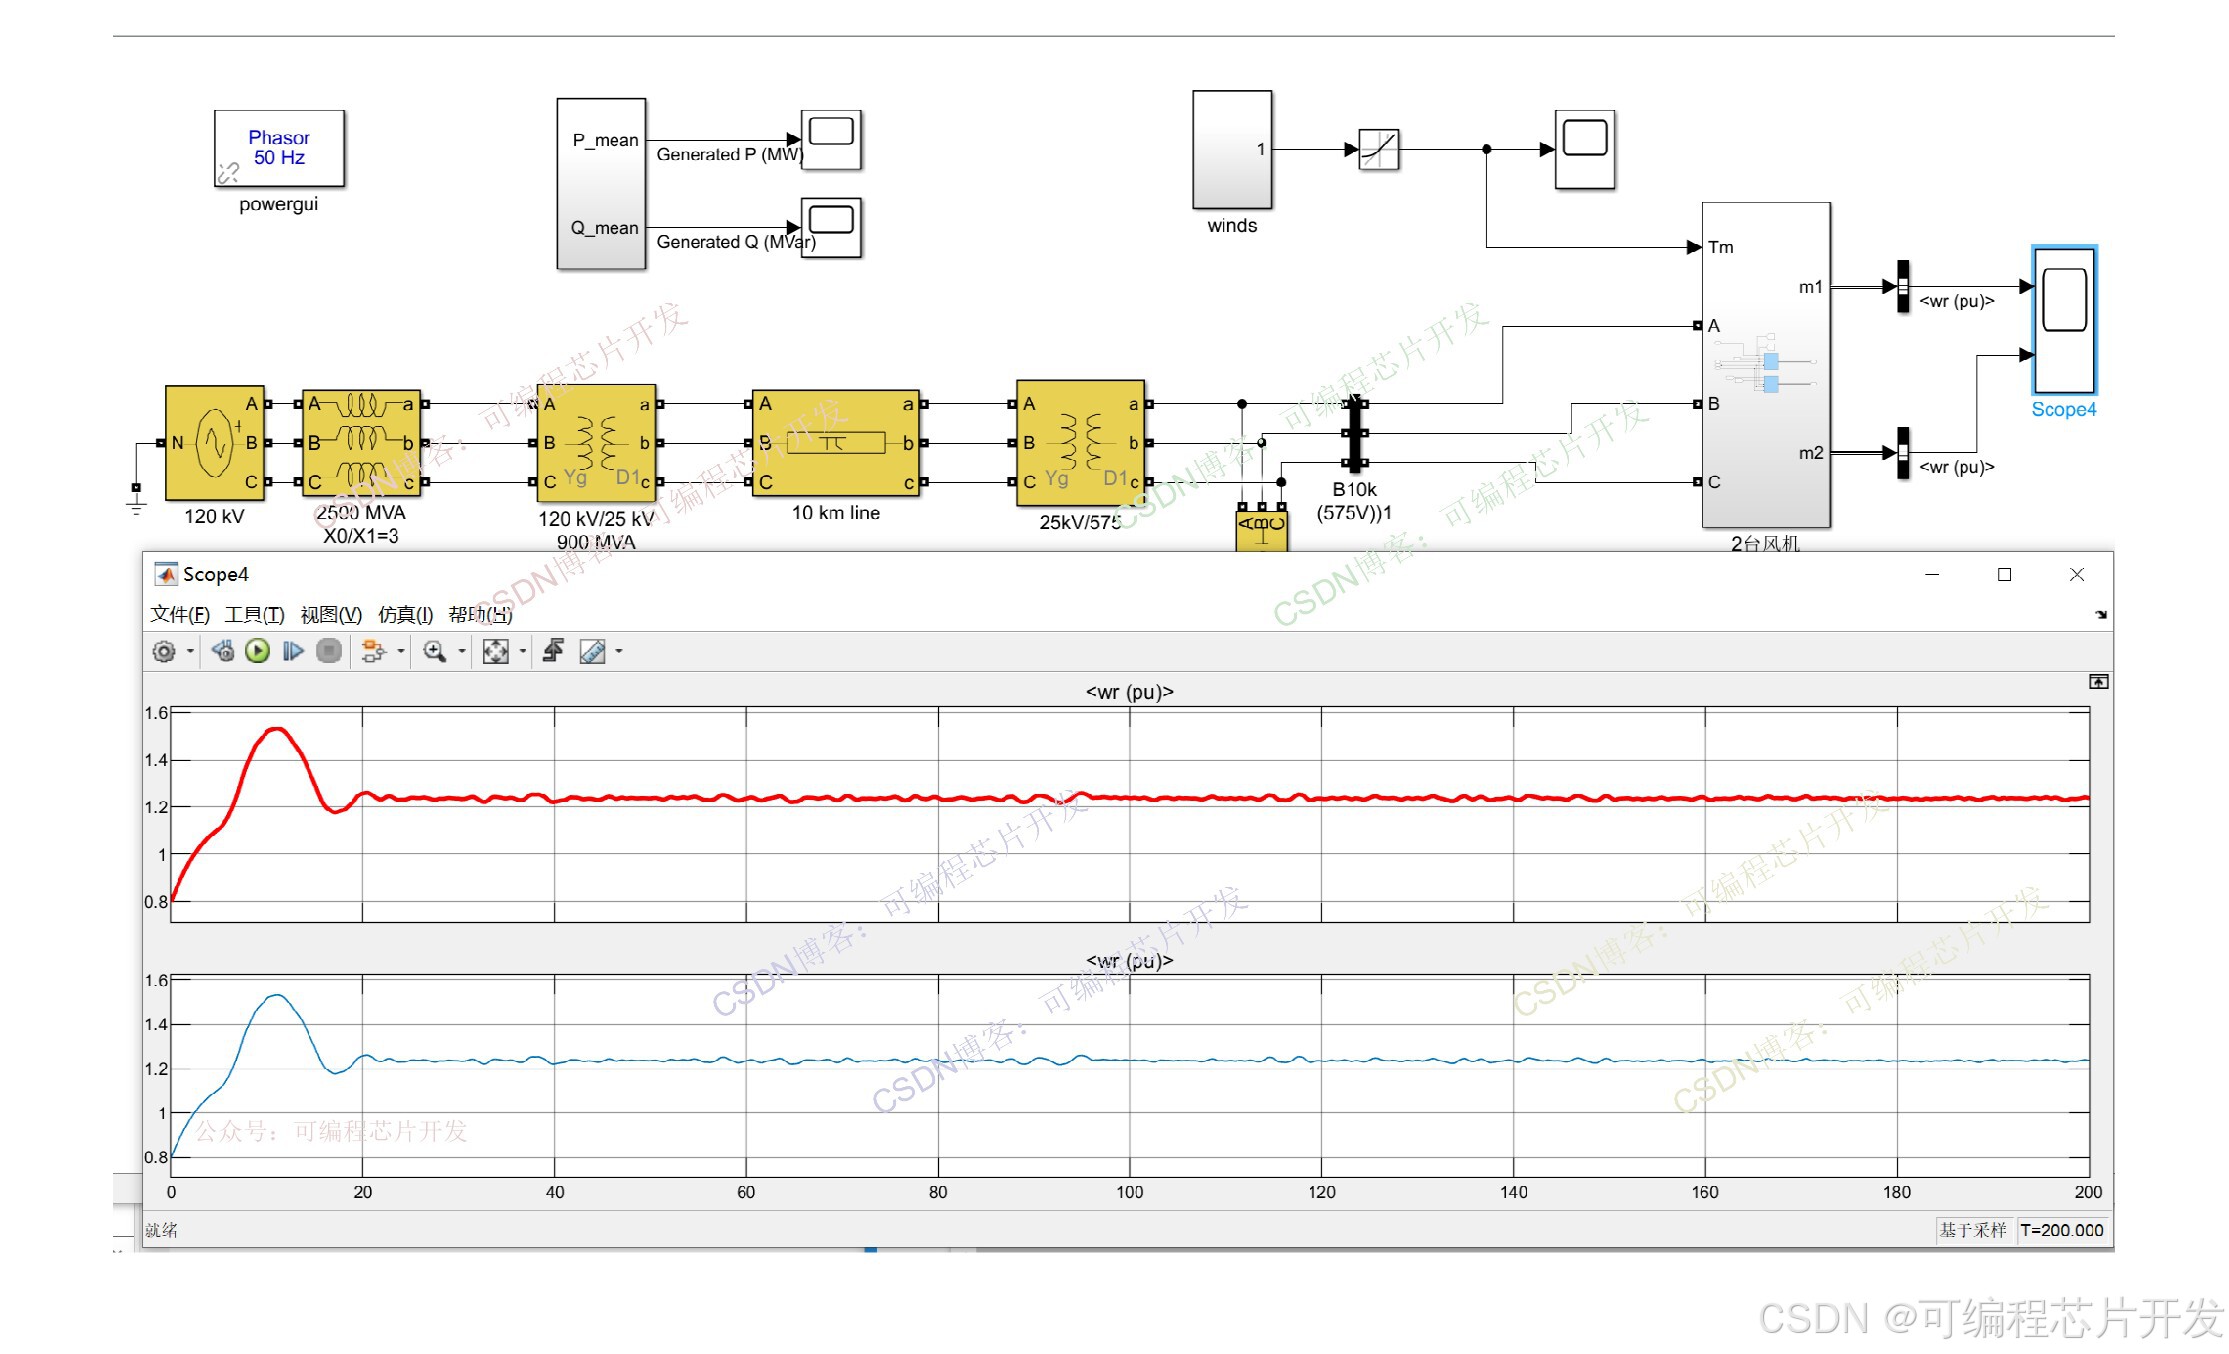Open the 视图(V) menu
Screen dimensions: 2229x1354
331,615
